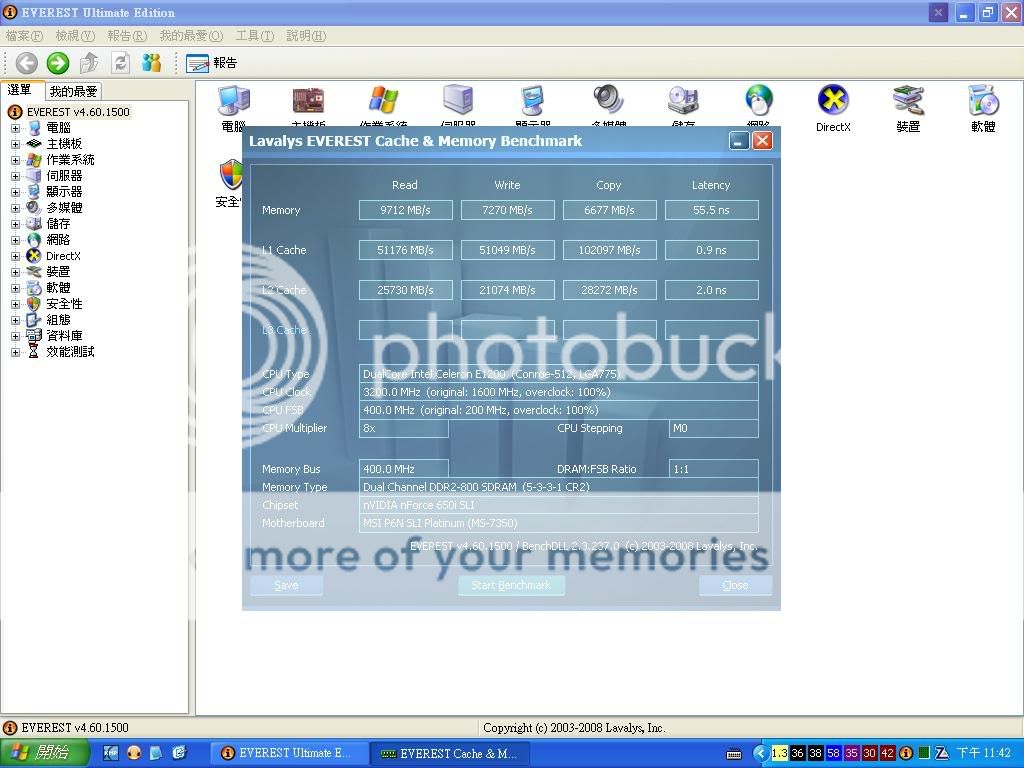Click the Memory Type DDR2-800 value
The width and height of the screenshot is (1024, 768).
pyautogui.click(x=558, y=487)
